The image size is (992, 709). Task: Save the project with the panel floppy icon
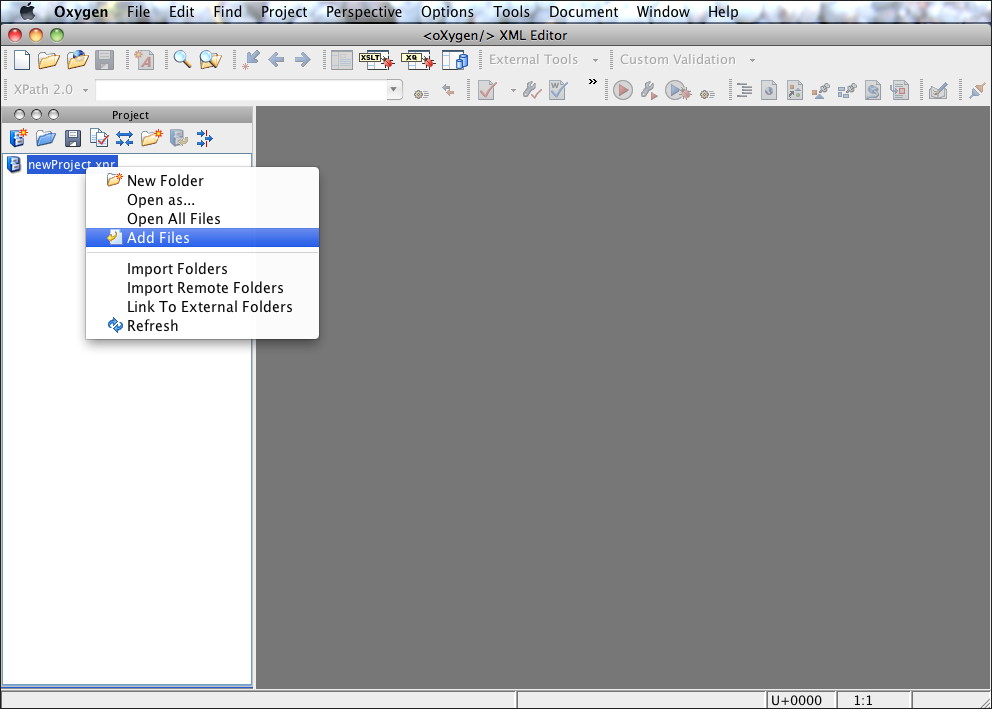(x=73, y=138)
